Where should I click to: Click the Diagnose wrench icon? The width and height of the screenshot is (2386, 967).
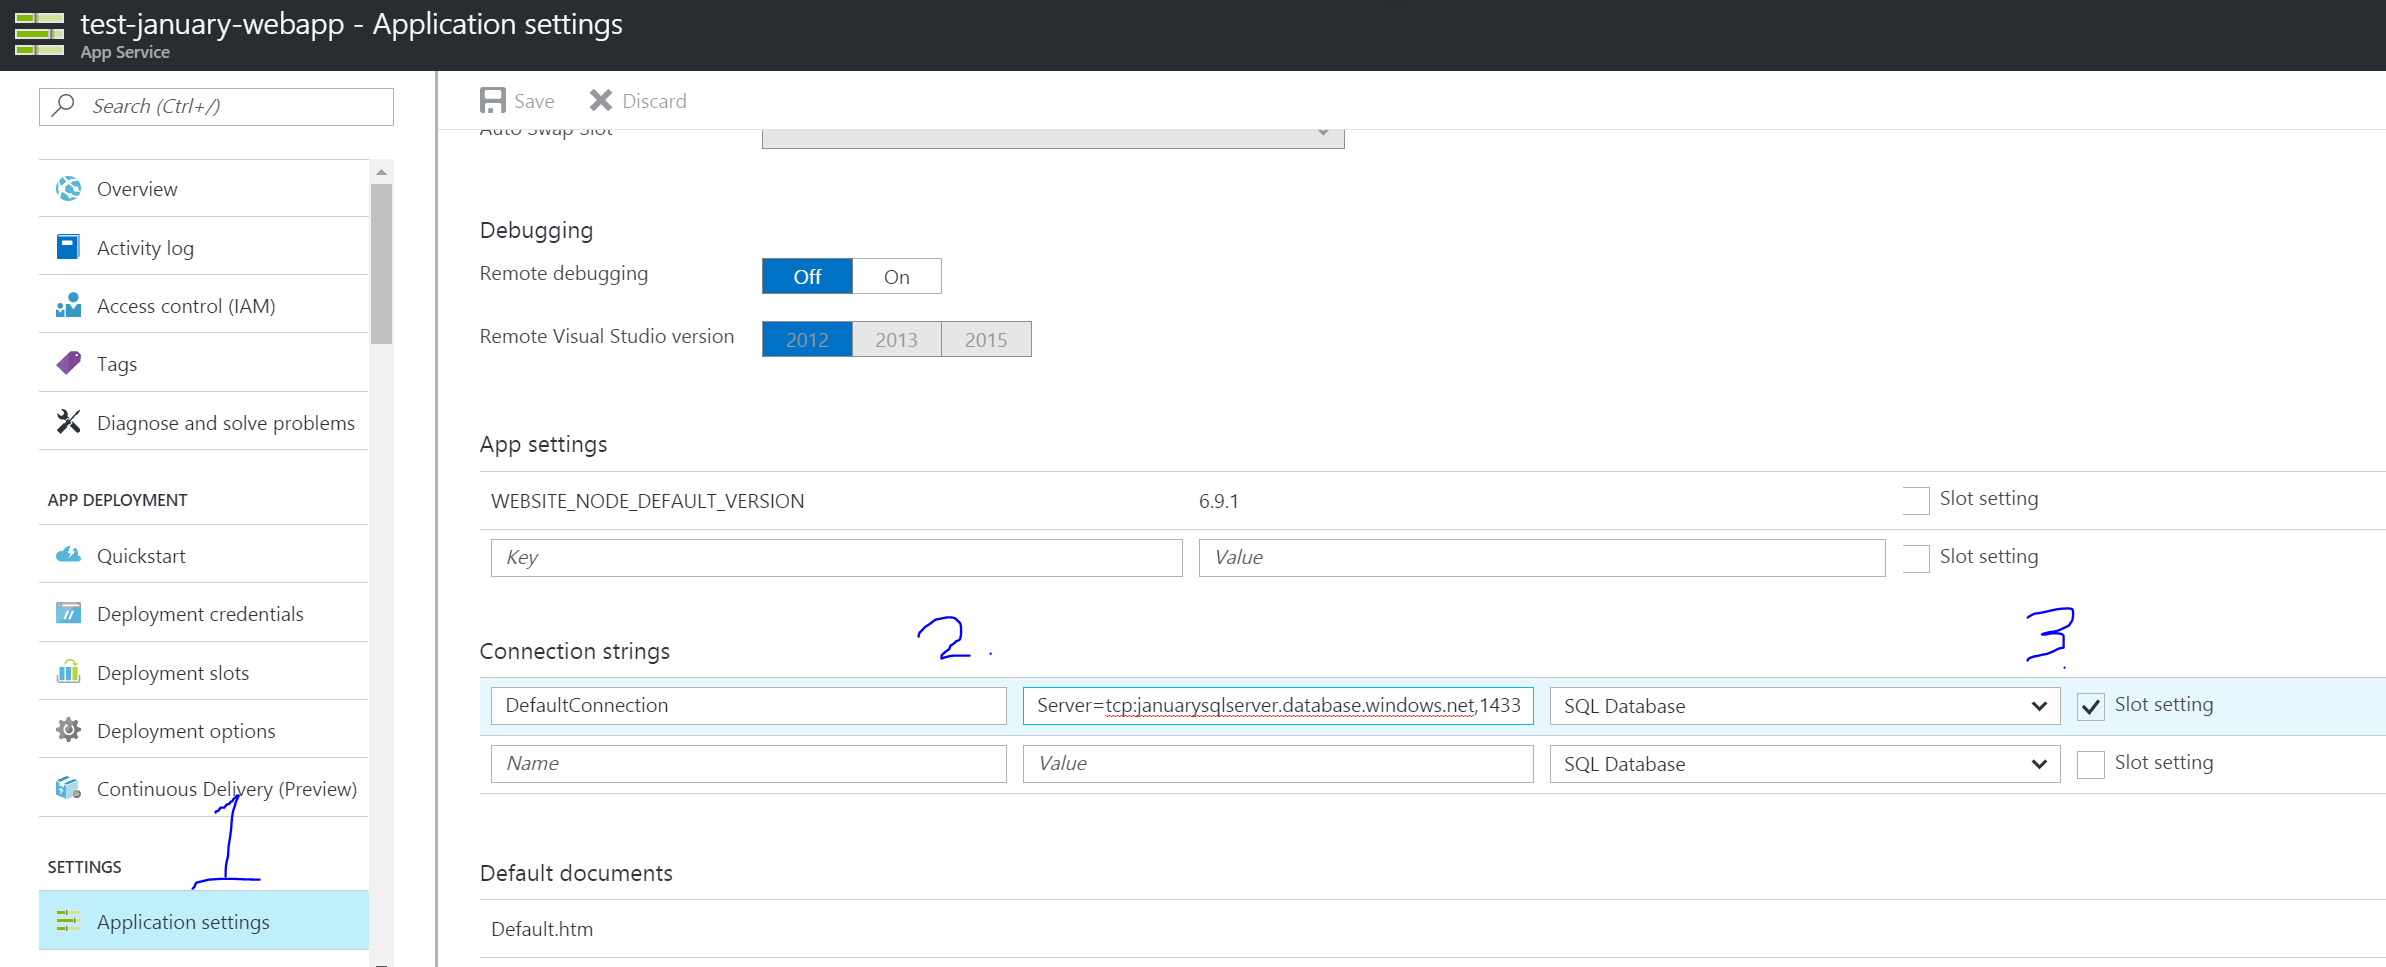[x=68, y=422]
